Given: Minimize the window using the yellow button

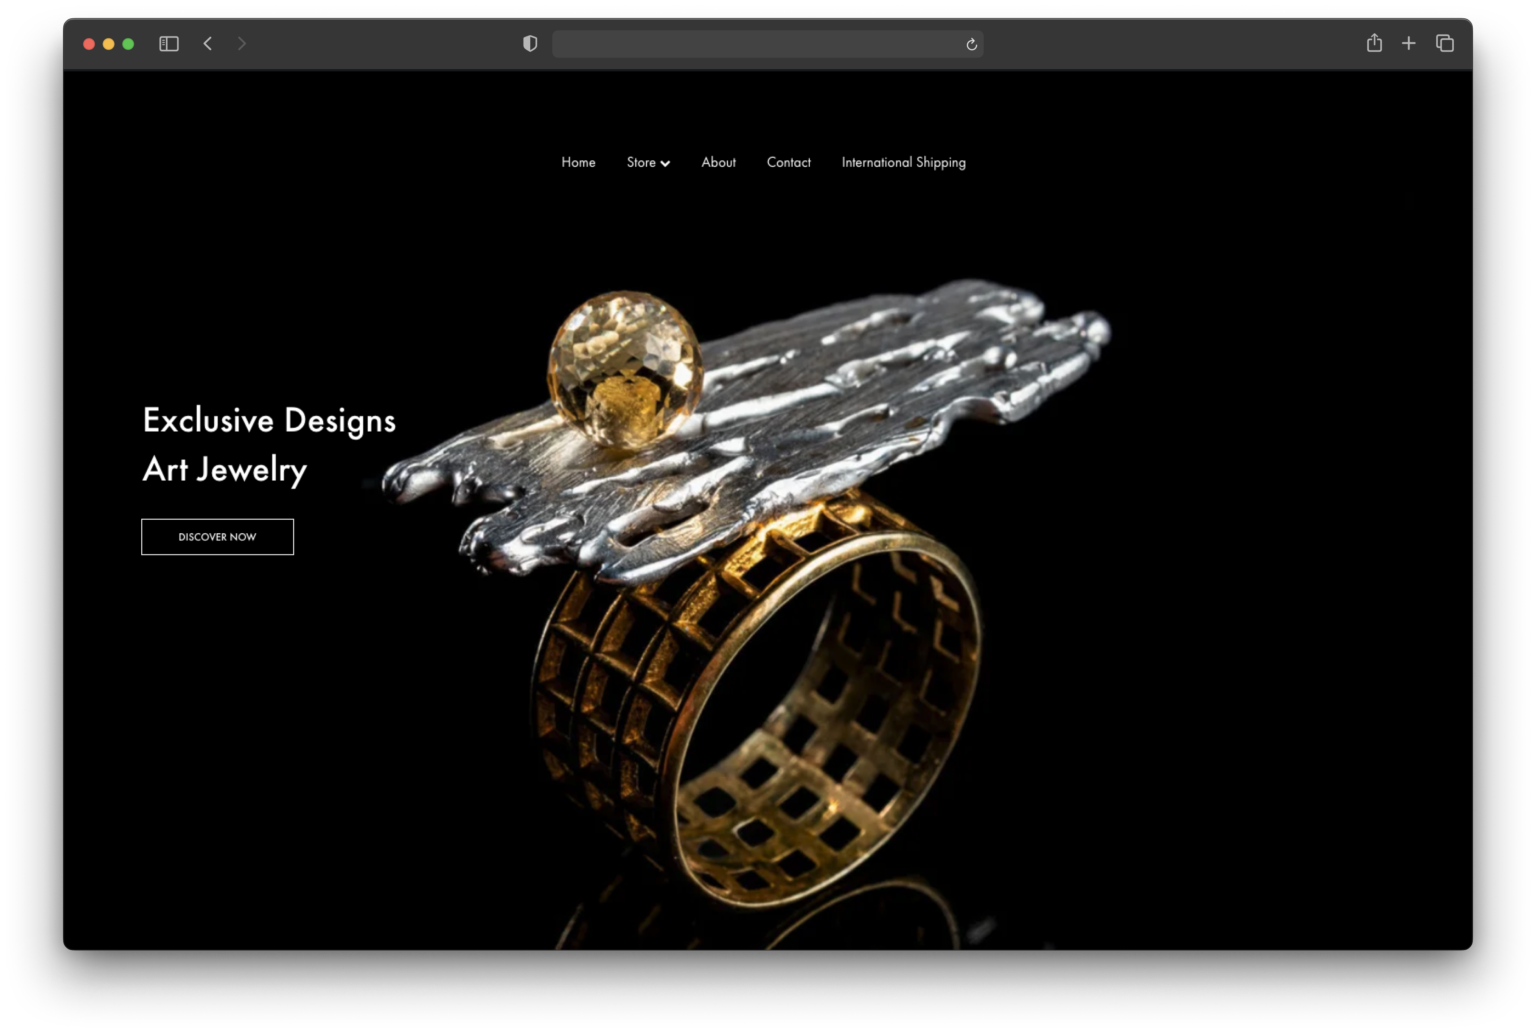Looking at the screenshot, I should (109, 44).
